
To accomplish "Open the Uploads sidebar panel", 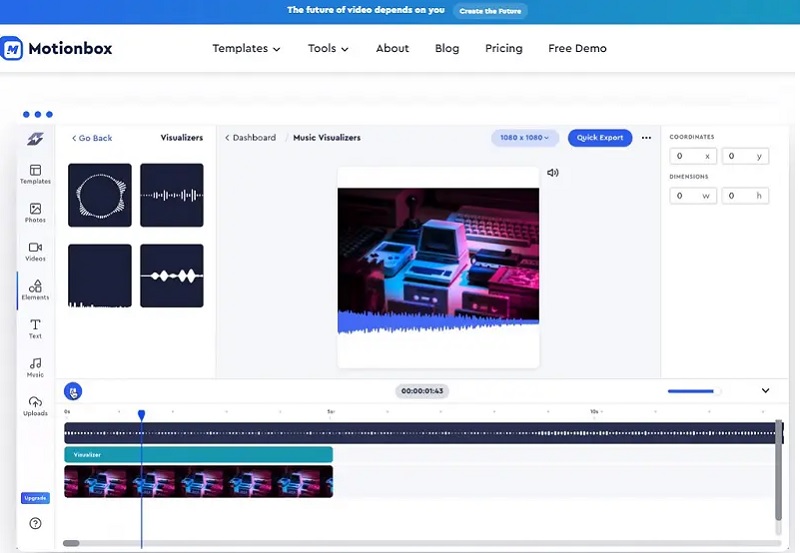I will (x=35, y=405).
